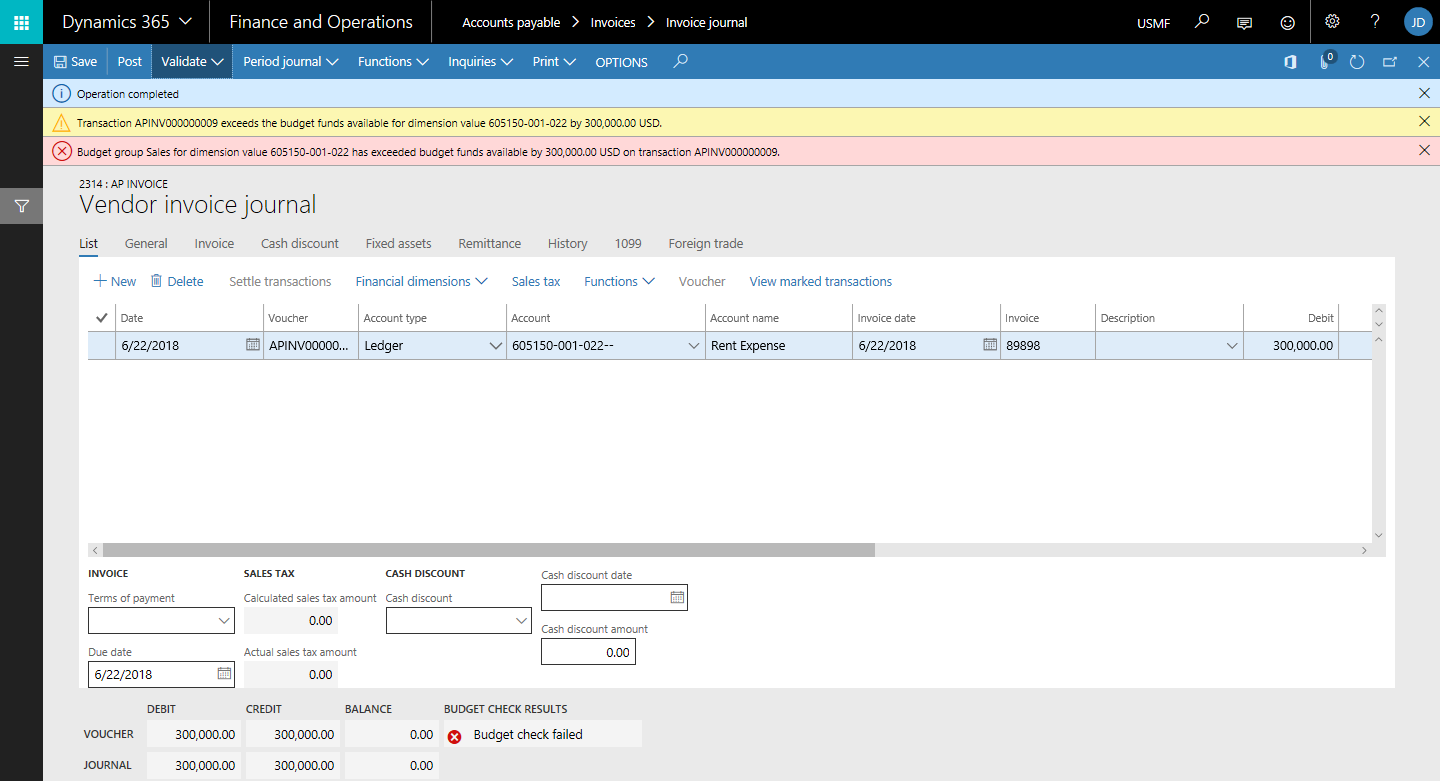Click the horizontal grid scrollbar
This screenshot has width=1440, height=781.
[x=488, y=550]
